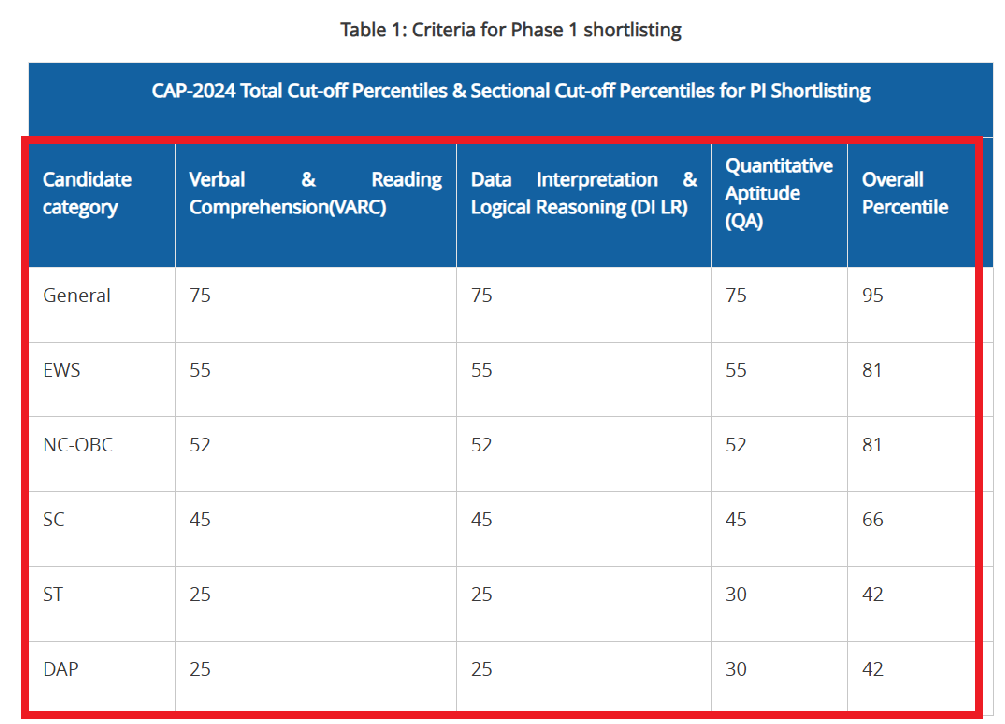Viewport: 1005px width, 724px height.
Task: Select the 'DAP' category row label
Action: click(60, 669)
